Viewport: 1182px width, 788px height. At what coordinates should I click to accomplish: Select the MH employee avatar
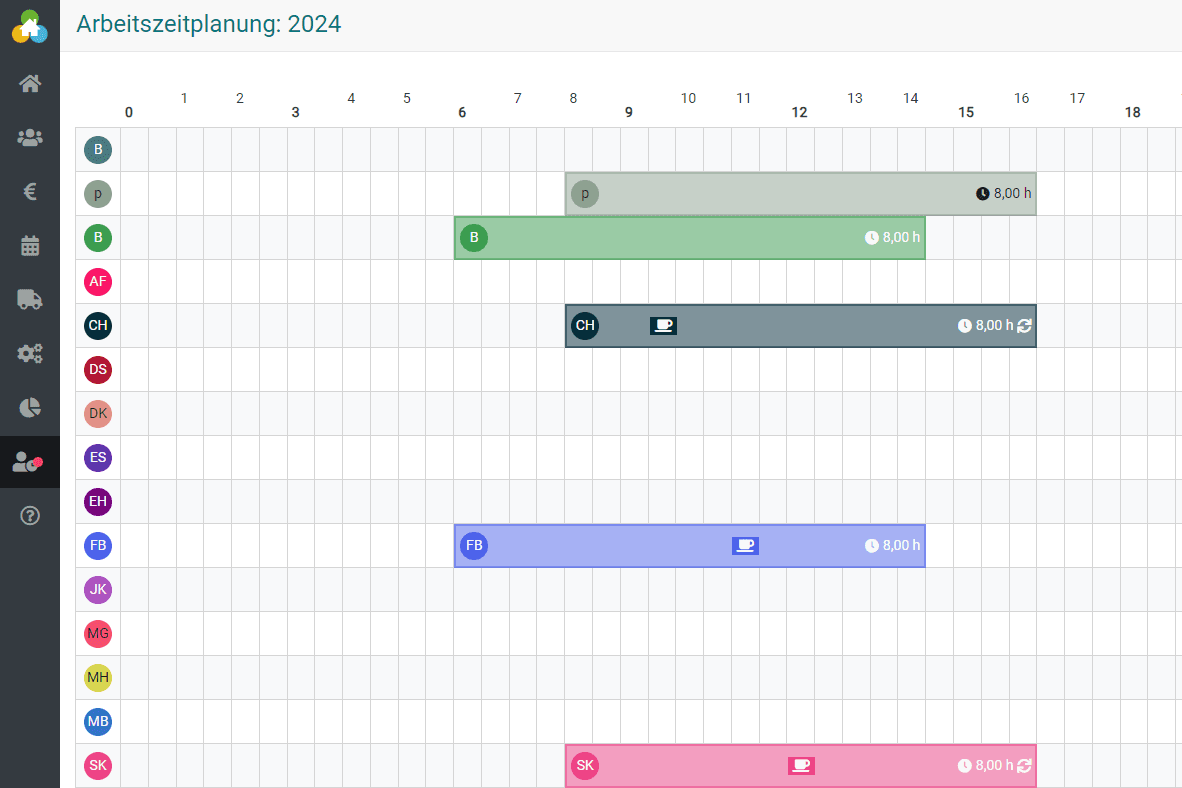click(98, 678)
